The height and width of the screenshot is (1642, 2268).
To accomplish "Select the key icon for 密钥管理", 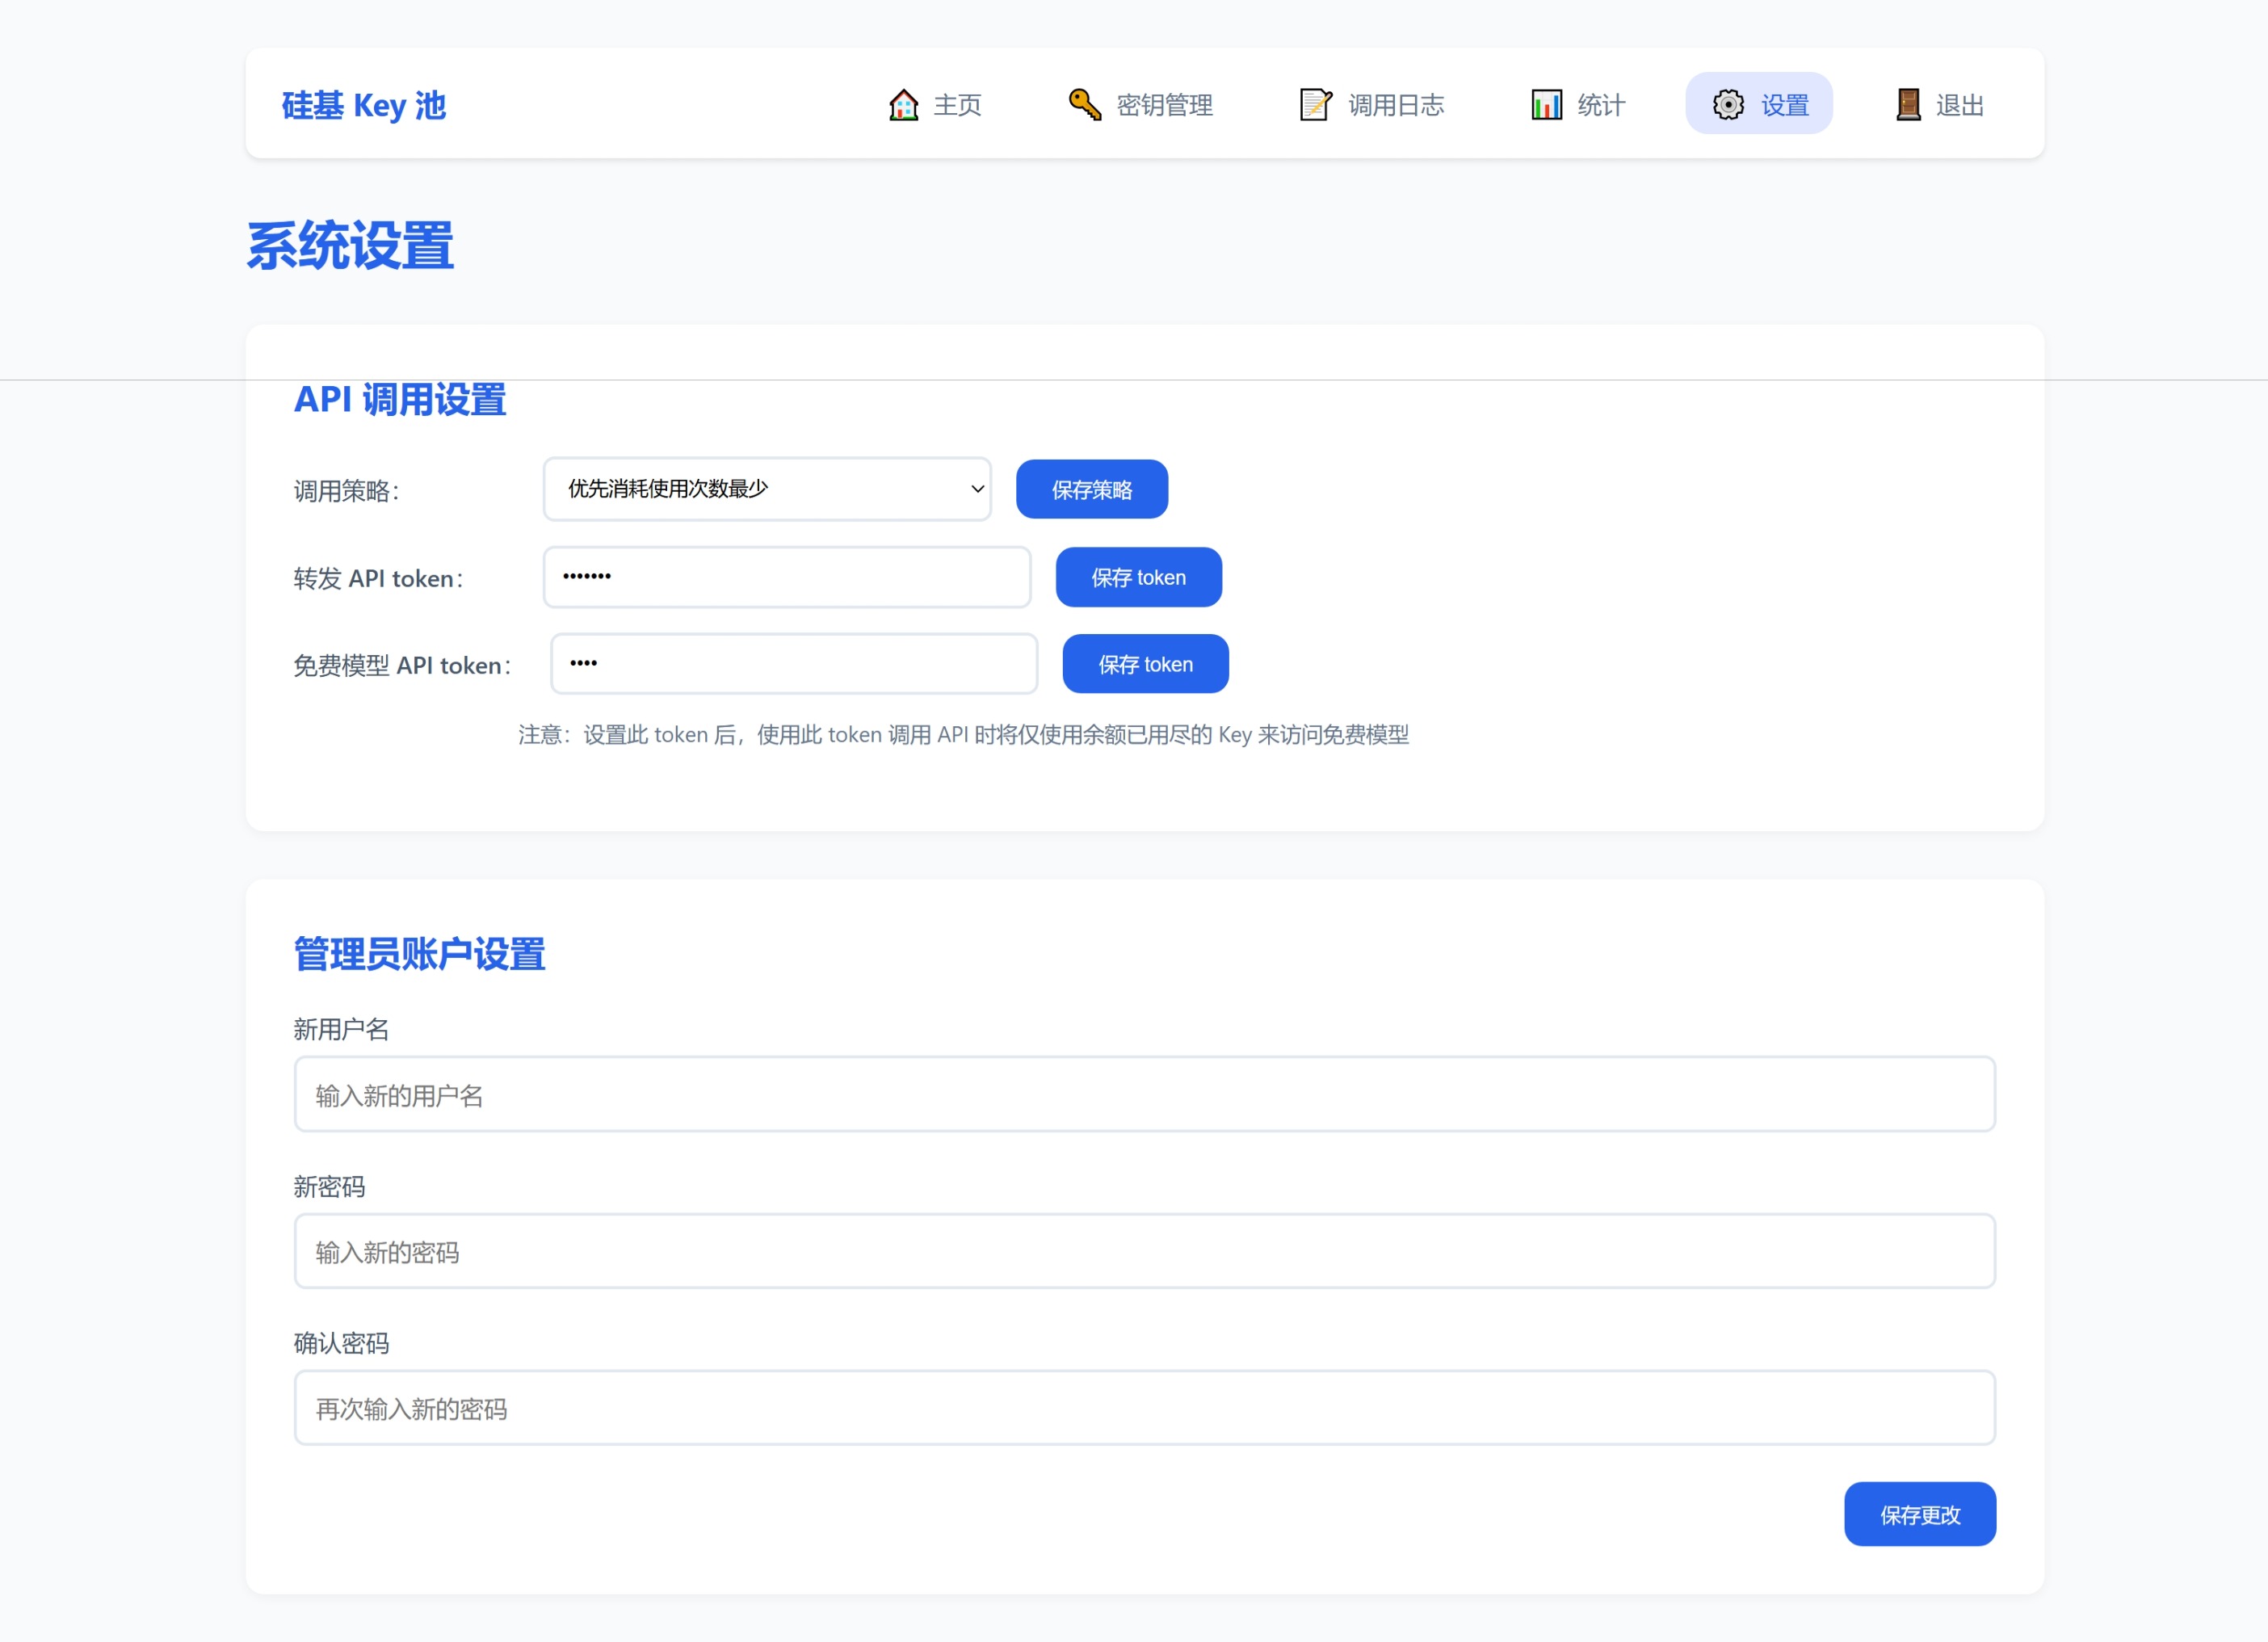I will click(x=1083, y=103).
